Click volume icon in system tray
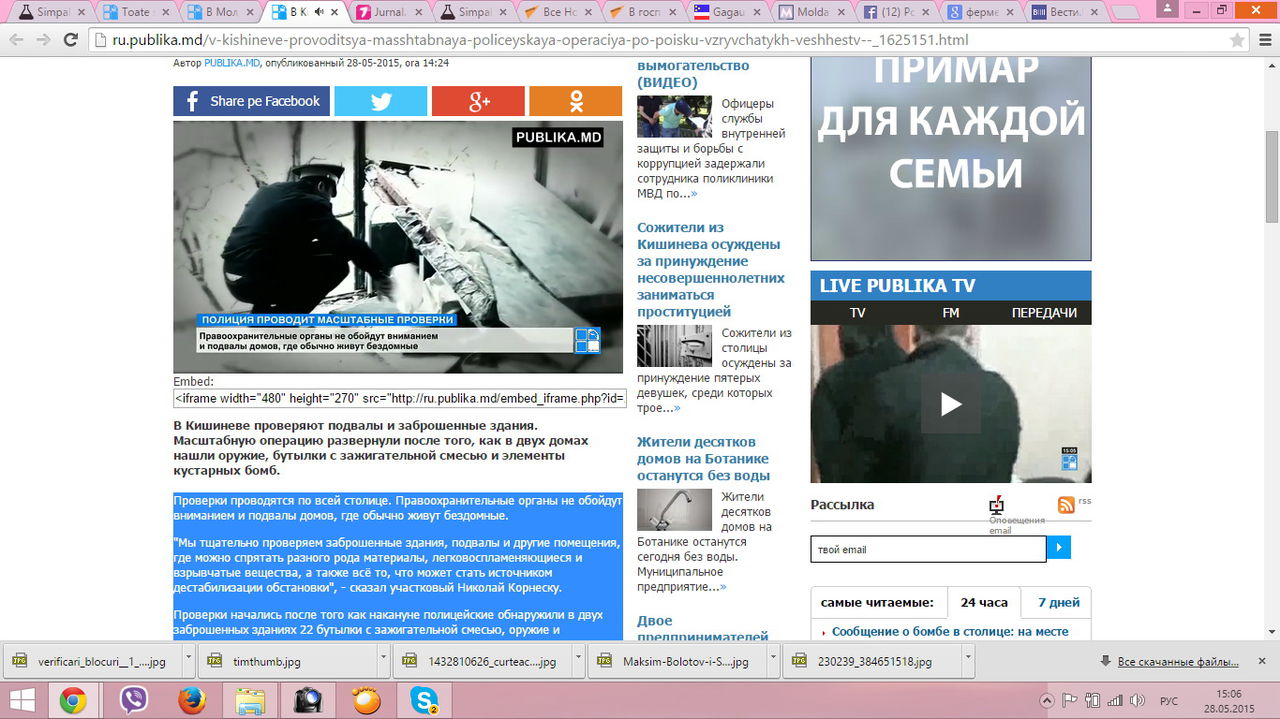 pyautogui.click(x=1139, y=701)
